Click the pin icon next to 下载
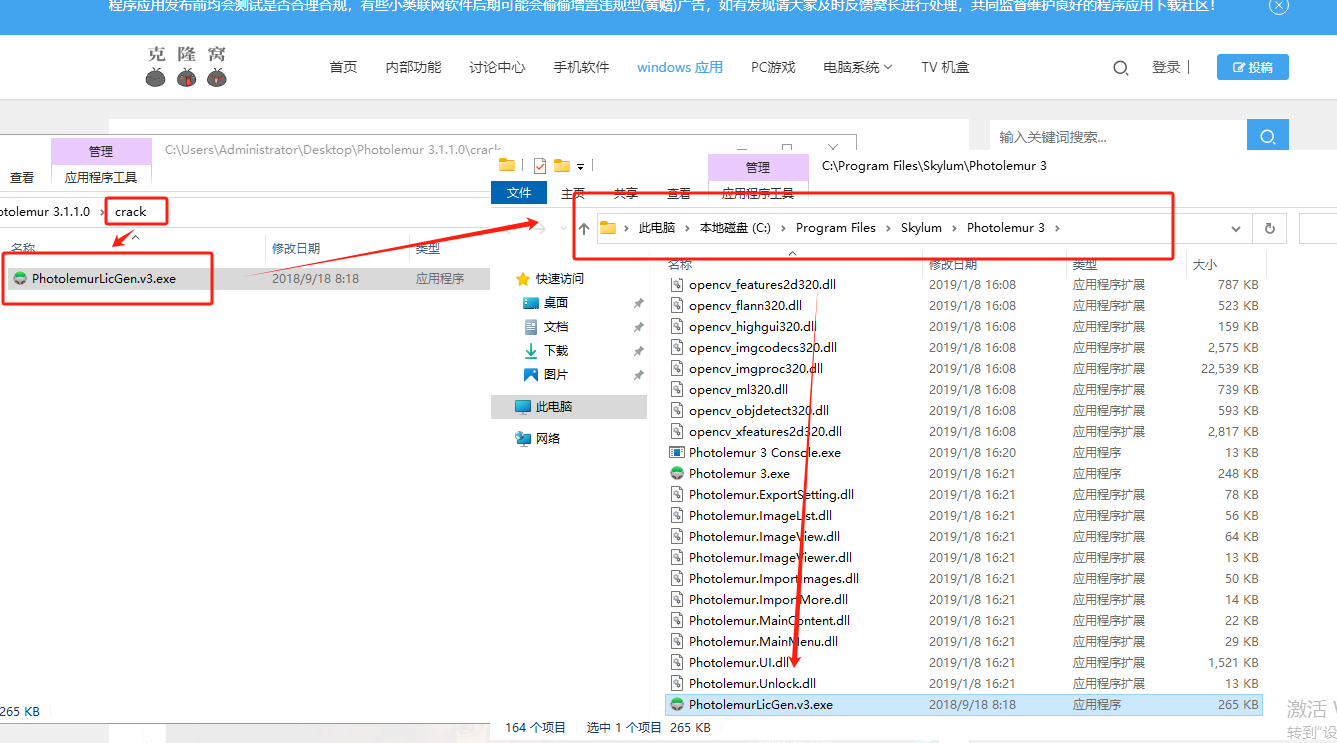Image resolution: width=1337 pixels, height=743 pixels. 638,351
